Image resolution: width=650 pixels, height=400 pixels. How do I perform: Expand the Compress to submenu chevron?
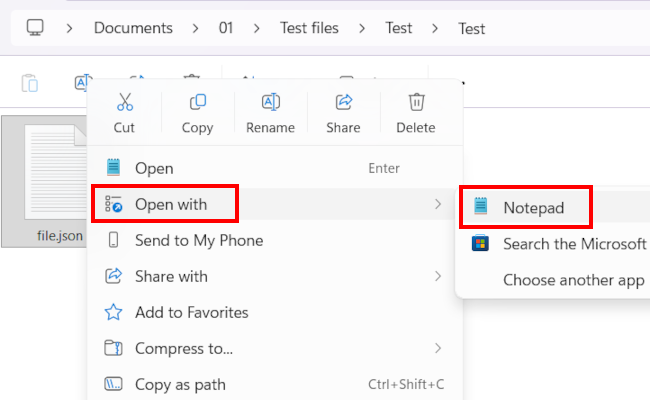438,348
